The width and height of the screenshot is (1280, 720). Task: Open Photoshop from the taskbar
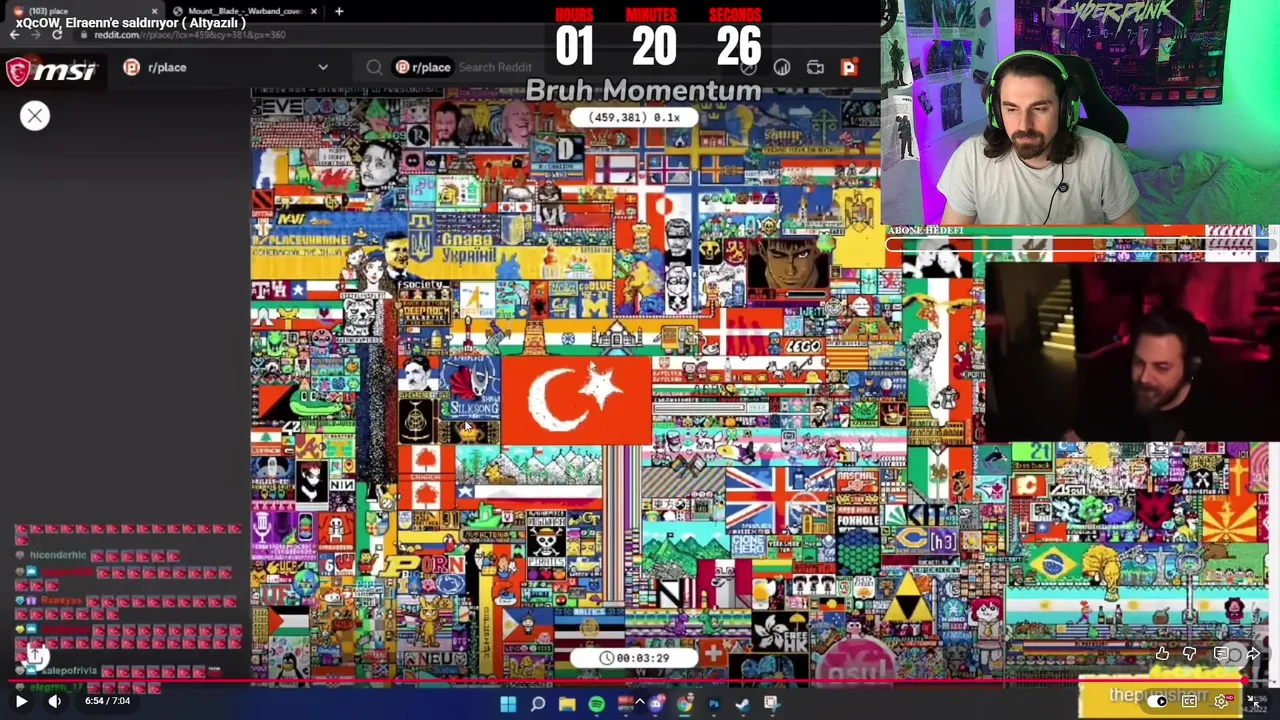(x=714, y=704)
